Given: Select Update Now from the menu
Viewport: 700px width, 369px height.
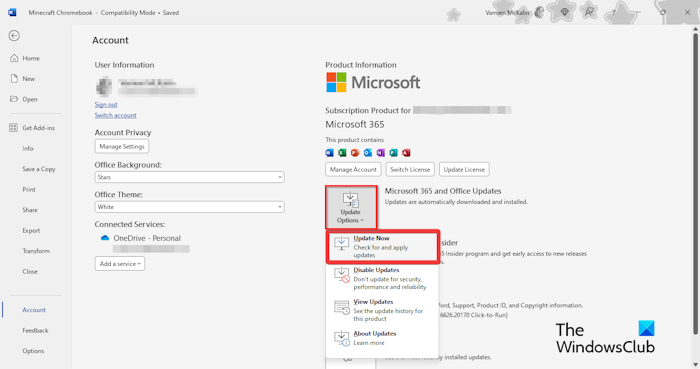Looking at the screenshot, I should [x=383, y=246].
